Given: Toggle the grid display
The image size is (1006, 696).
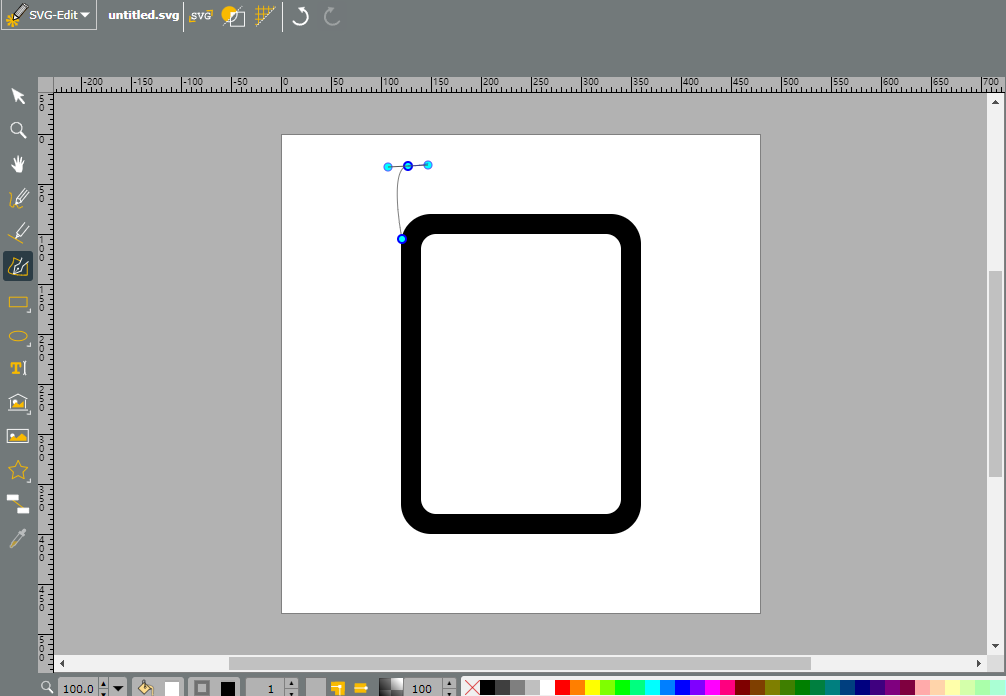Looking at the screenshot, I should coord(264,15).
